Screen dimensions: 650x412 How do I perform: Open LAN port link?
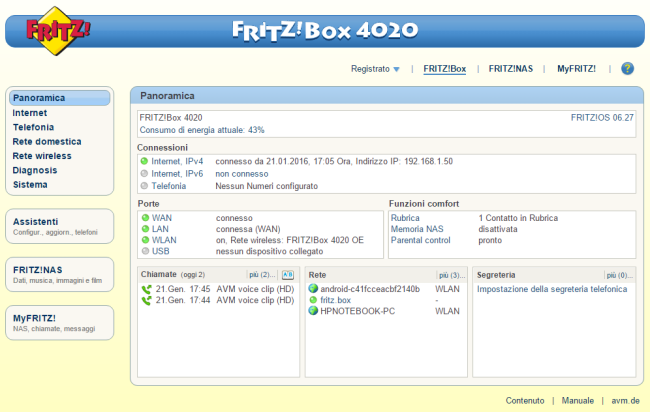(160, 229)
